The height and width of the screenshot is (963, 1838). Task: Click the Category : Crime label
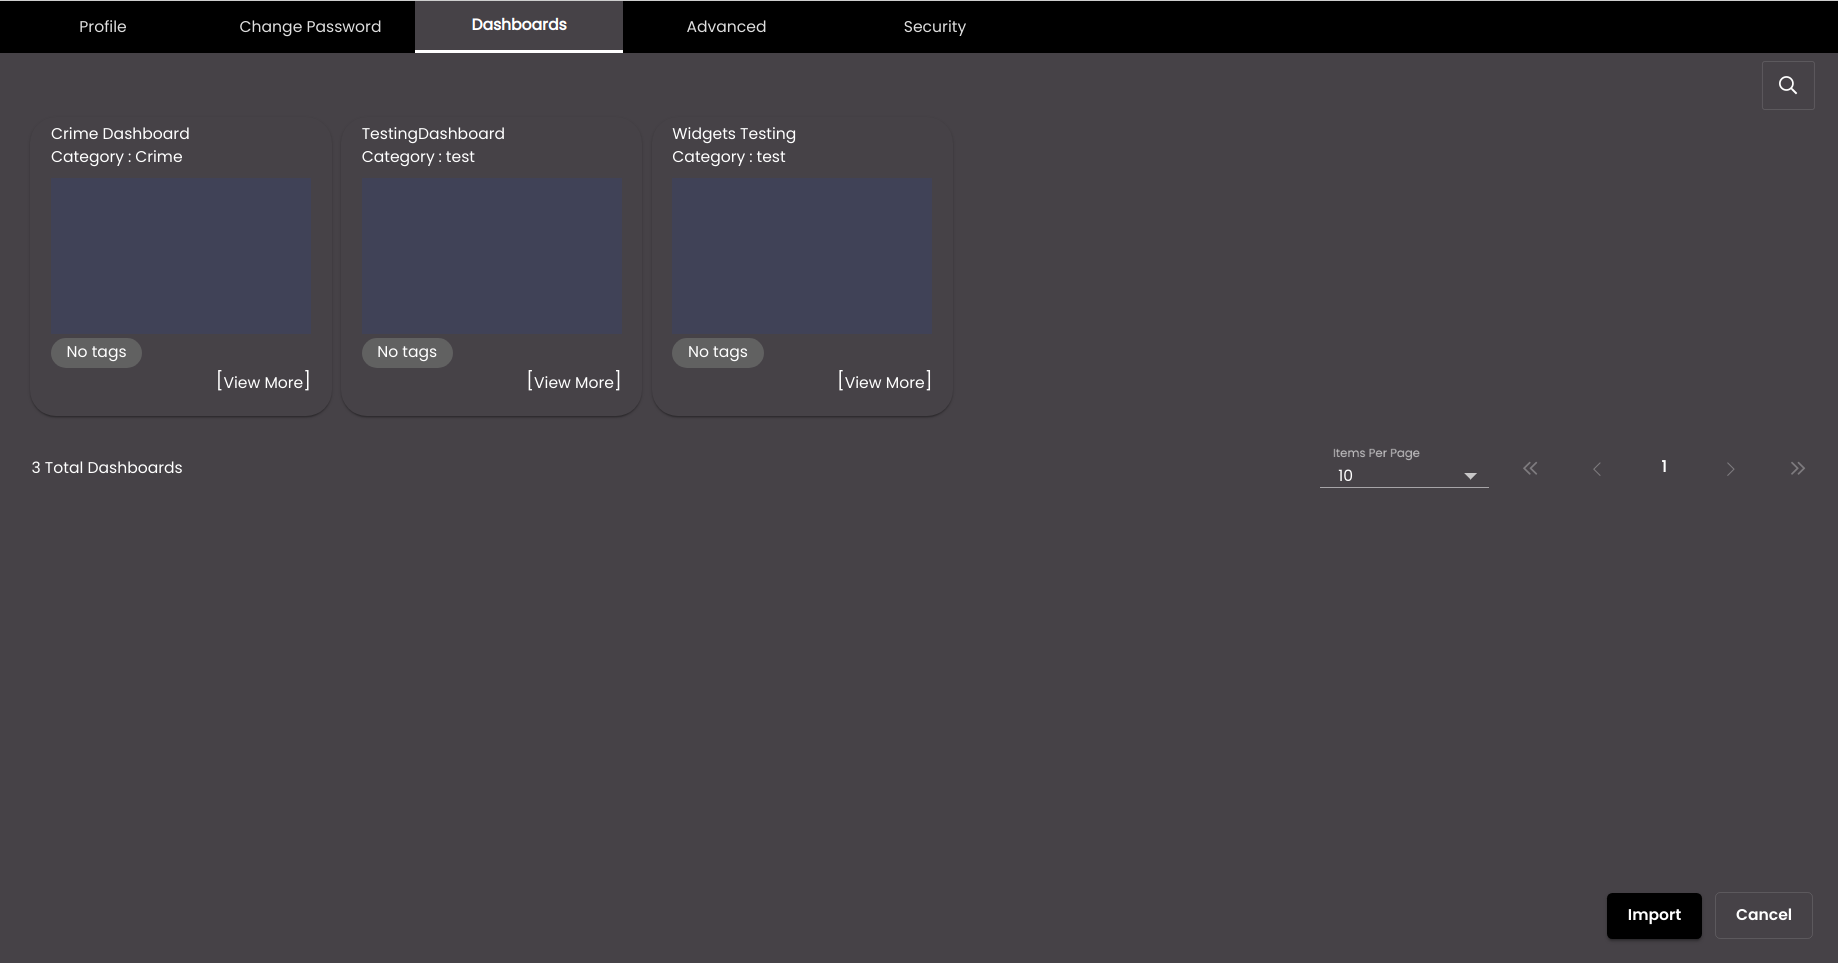point(117,157)
